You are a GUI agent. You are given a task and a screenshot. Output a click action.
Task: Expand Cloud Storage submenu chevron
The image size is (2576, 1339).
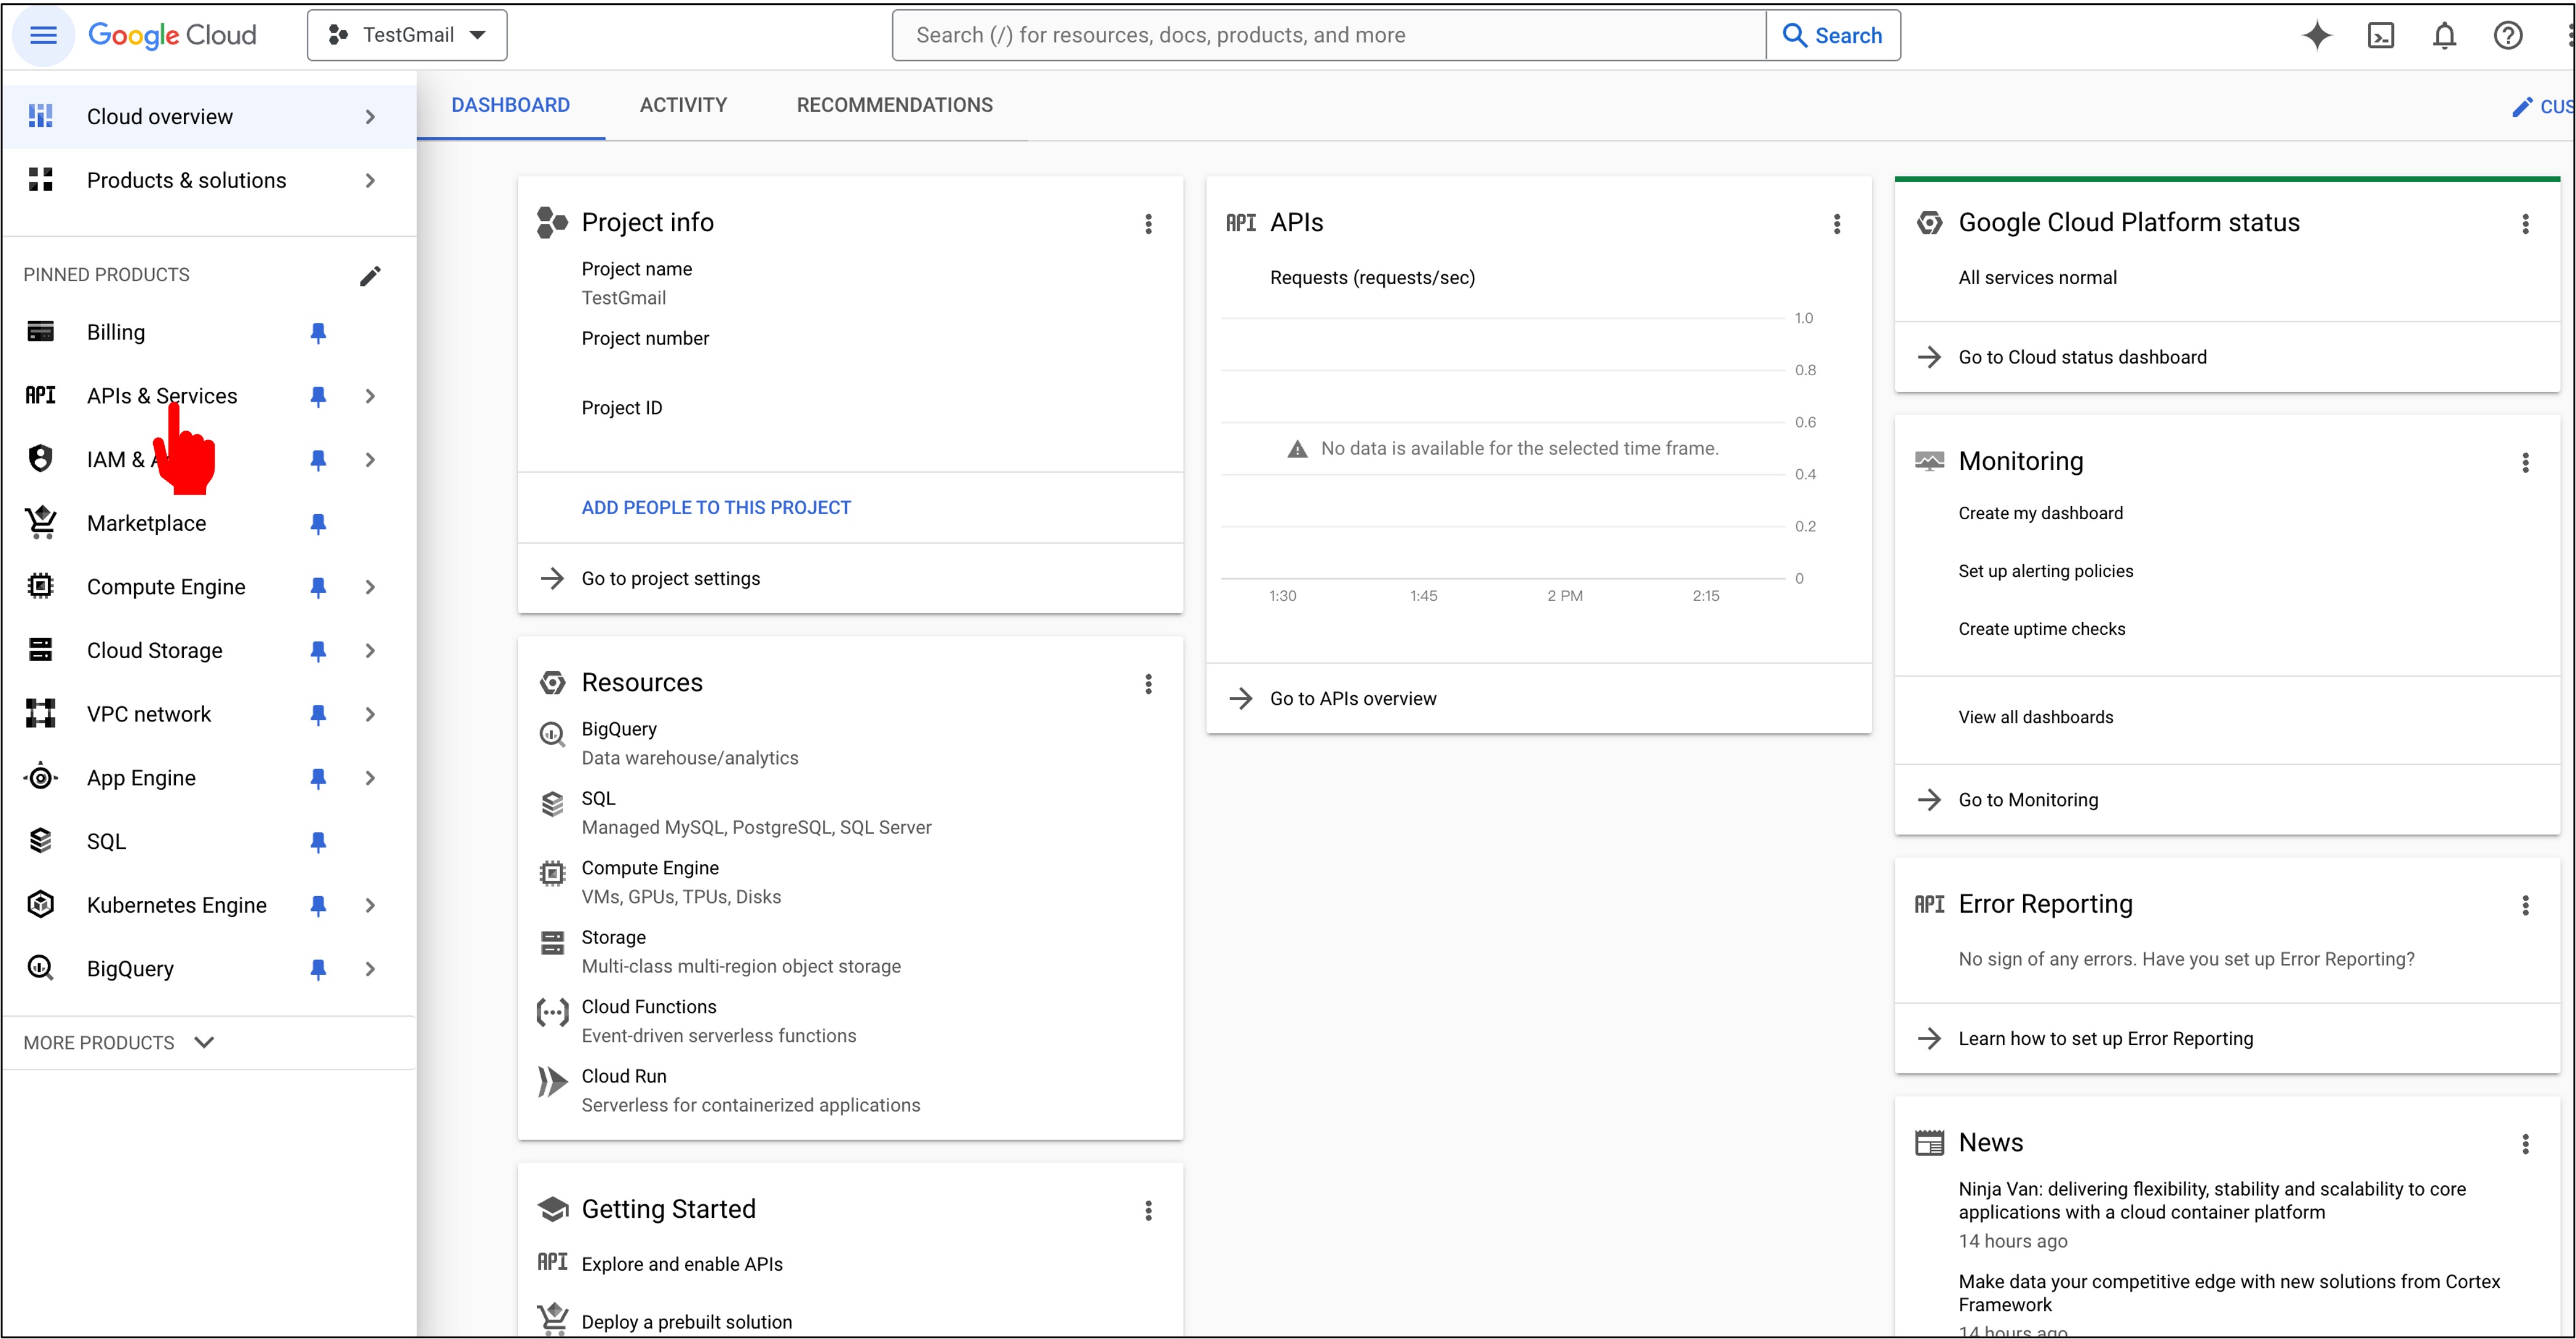pos(370,651)
